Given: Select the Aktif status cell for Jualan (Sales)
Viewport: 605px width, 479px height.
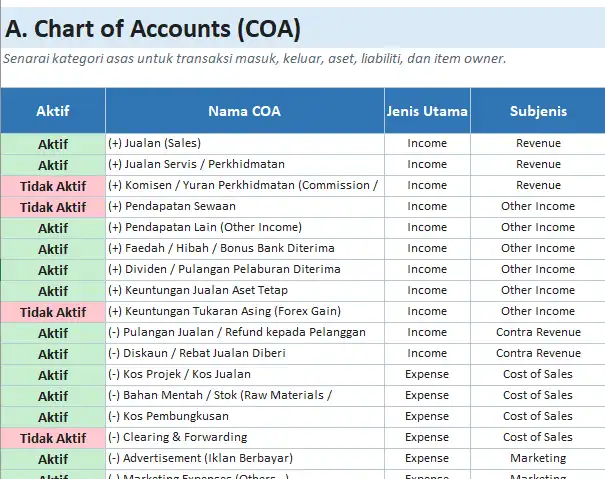Looking at the screenshot, I should pos(53,143).
